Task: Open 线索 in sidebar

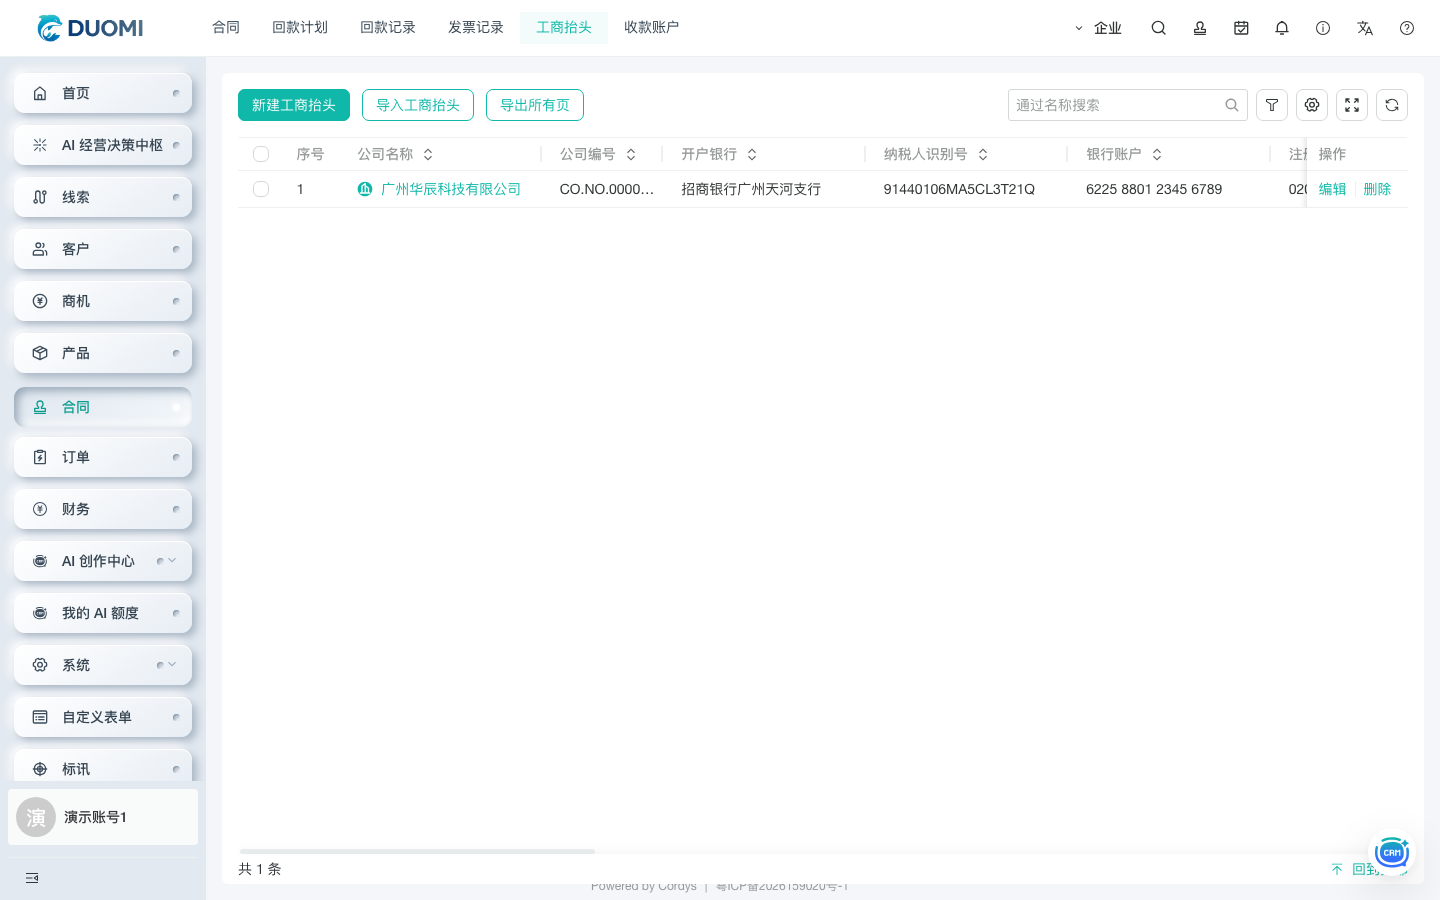Action: 103,197
